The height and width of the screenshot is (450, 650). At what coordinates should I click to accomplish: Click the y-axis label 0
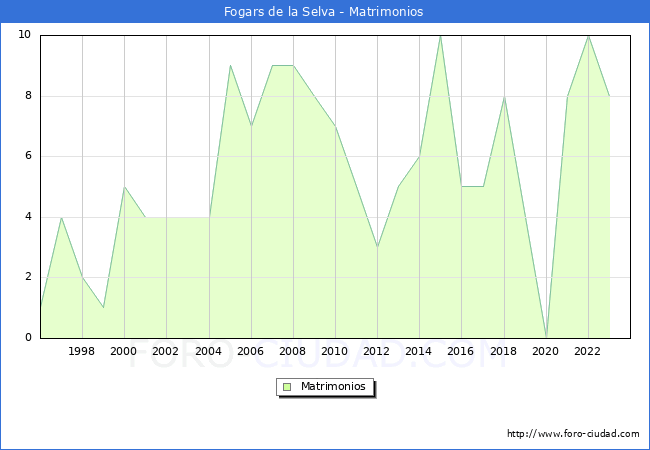(x=28, y=337)
